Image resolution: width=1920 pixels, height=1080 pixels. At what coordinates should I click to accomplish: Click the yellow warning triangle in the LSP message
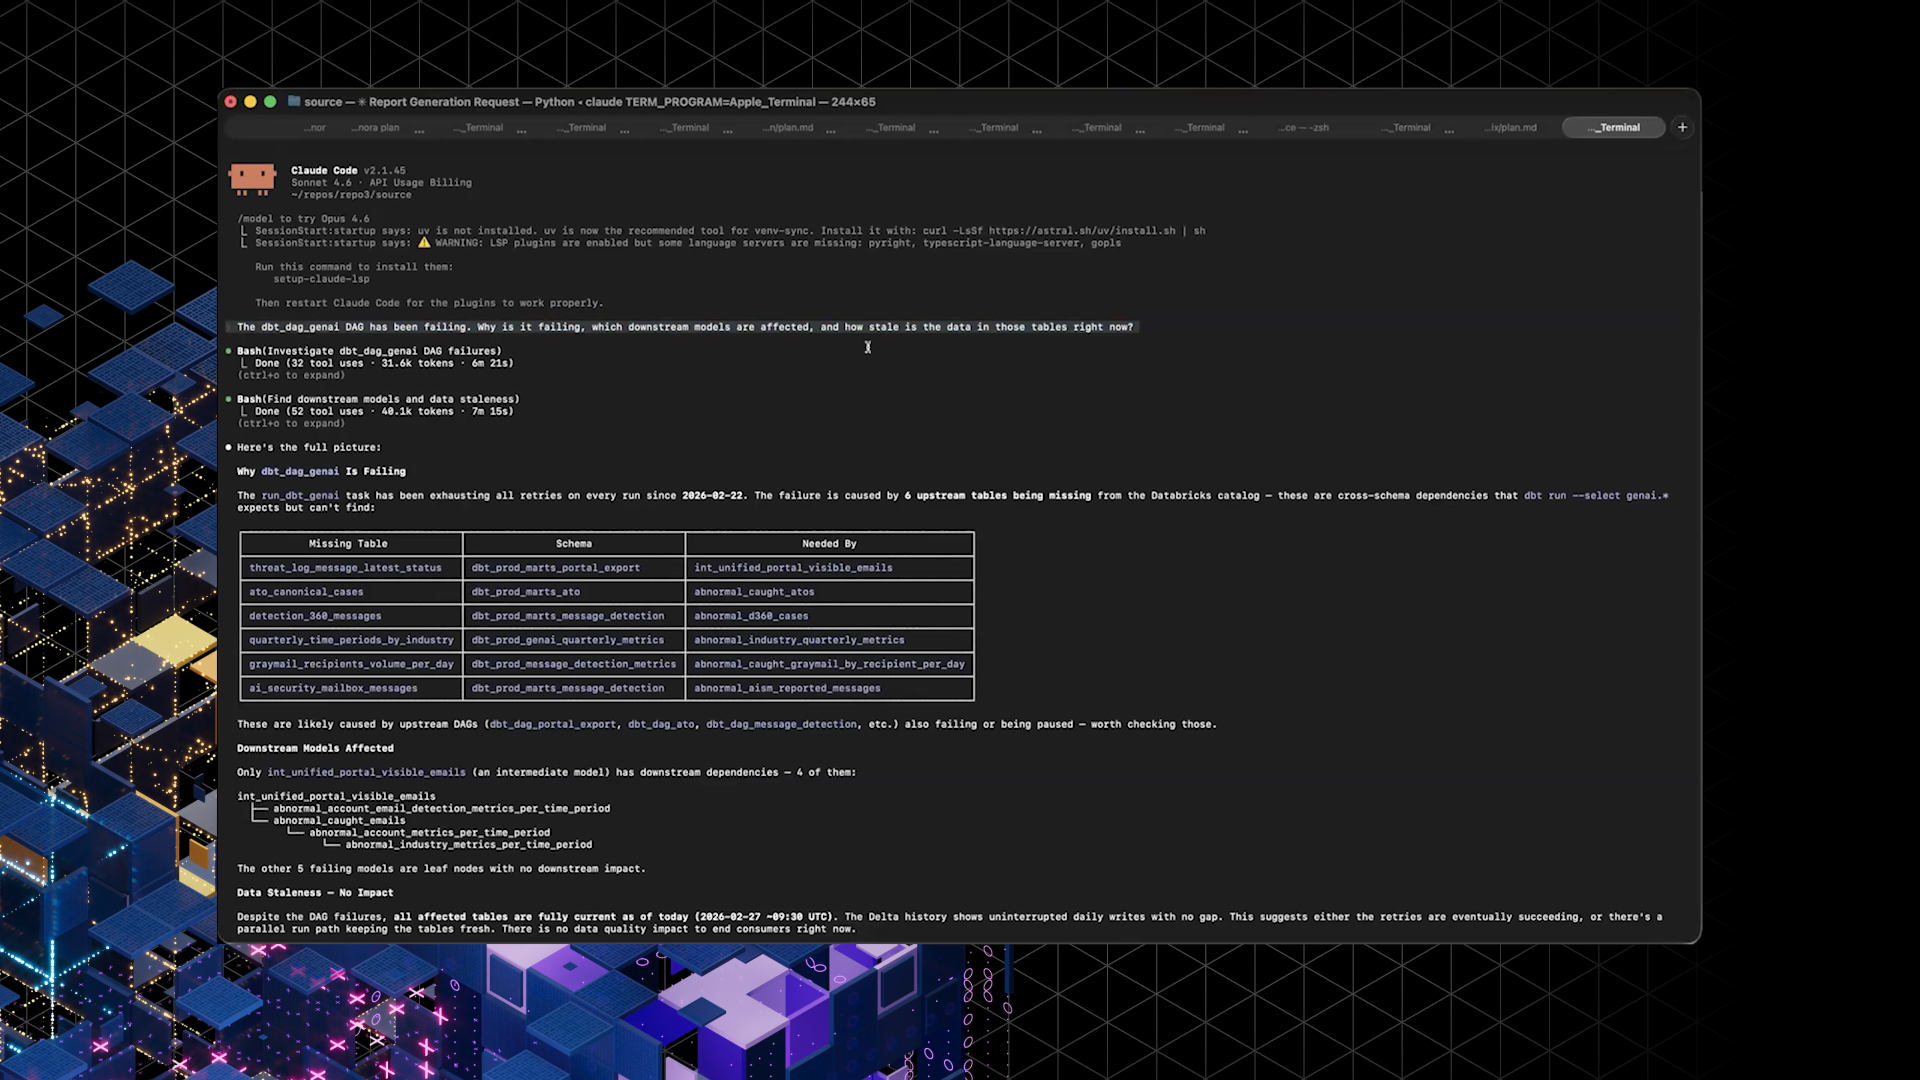point(424,243)
